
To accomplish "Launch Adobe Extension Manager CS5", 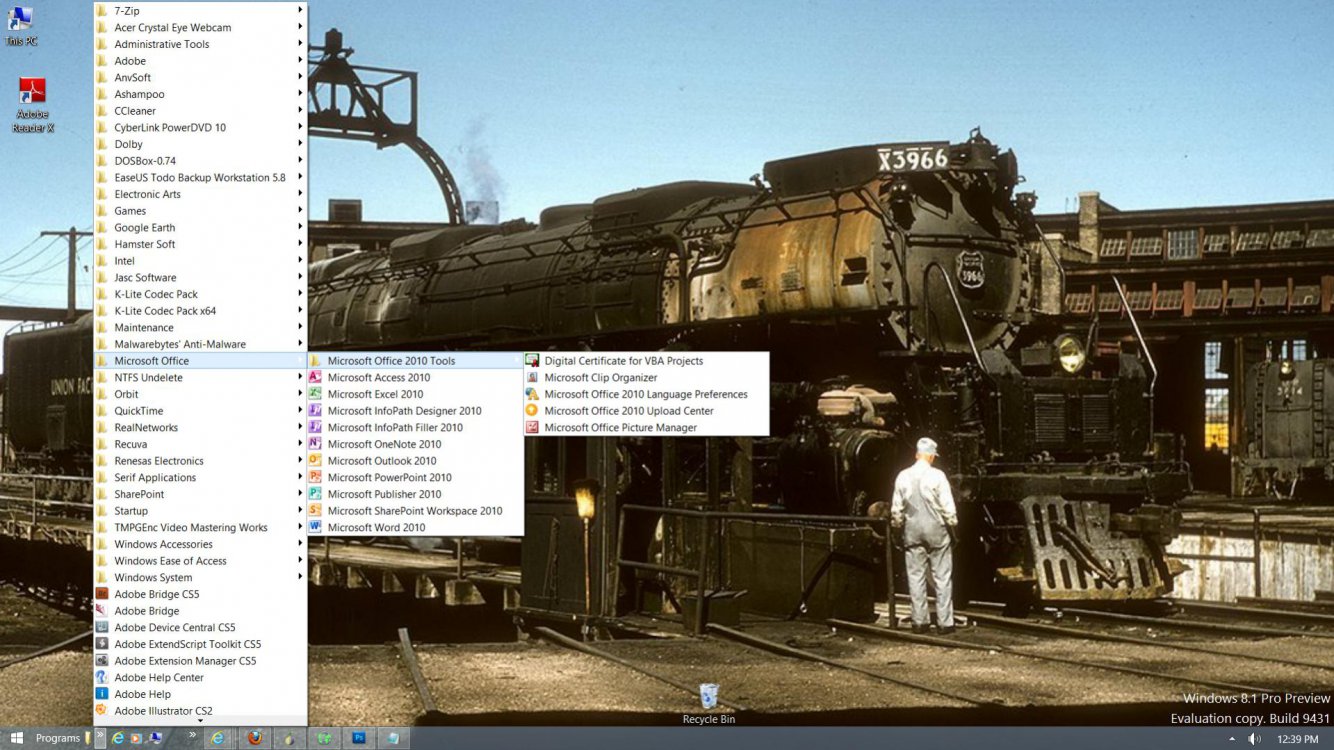I will tap(200, 661).
